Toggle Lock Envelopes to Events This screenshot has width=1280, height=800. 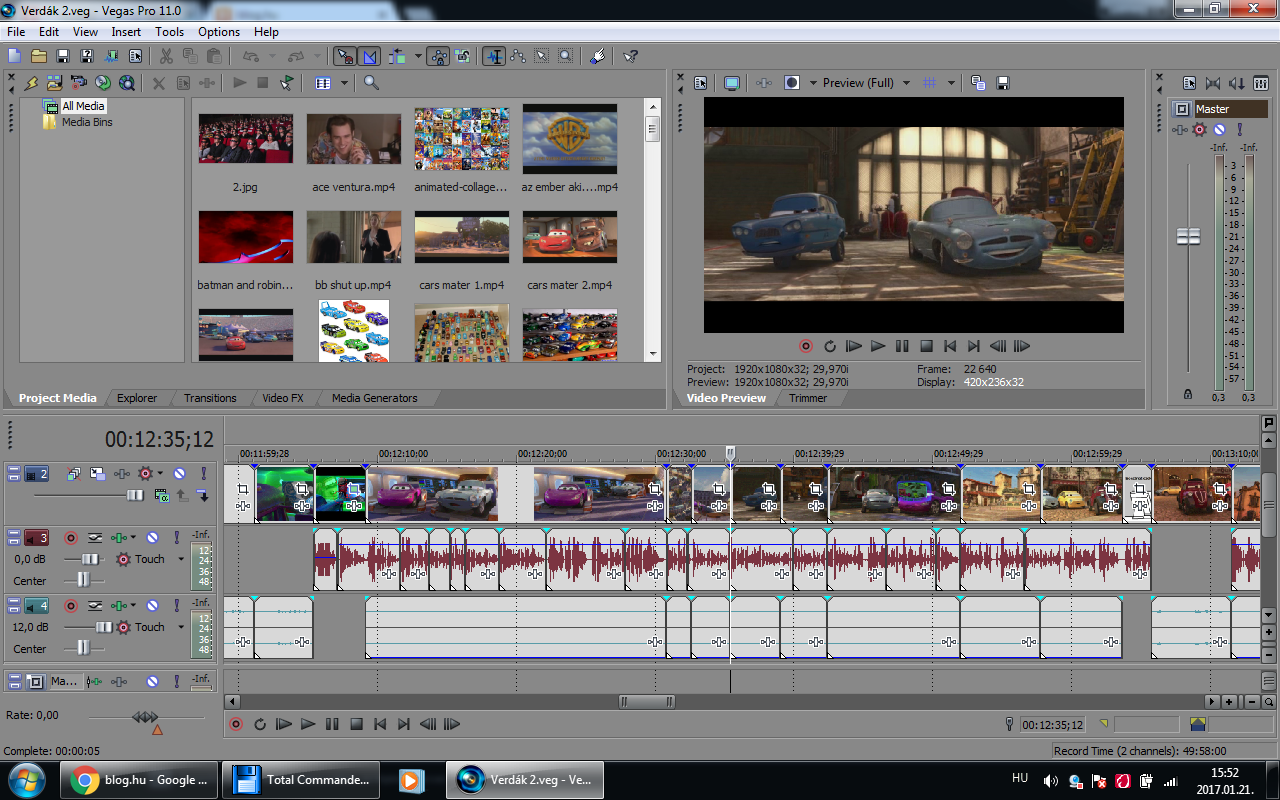coord(438,56)
